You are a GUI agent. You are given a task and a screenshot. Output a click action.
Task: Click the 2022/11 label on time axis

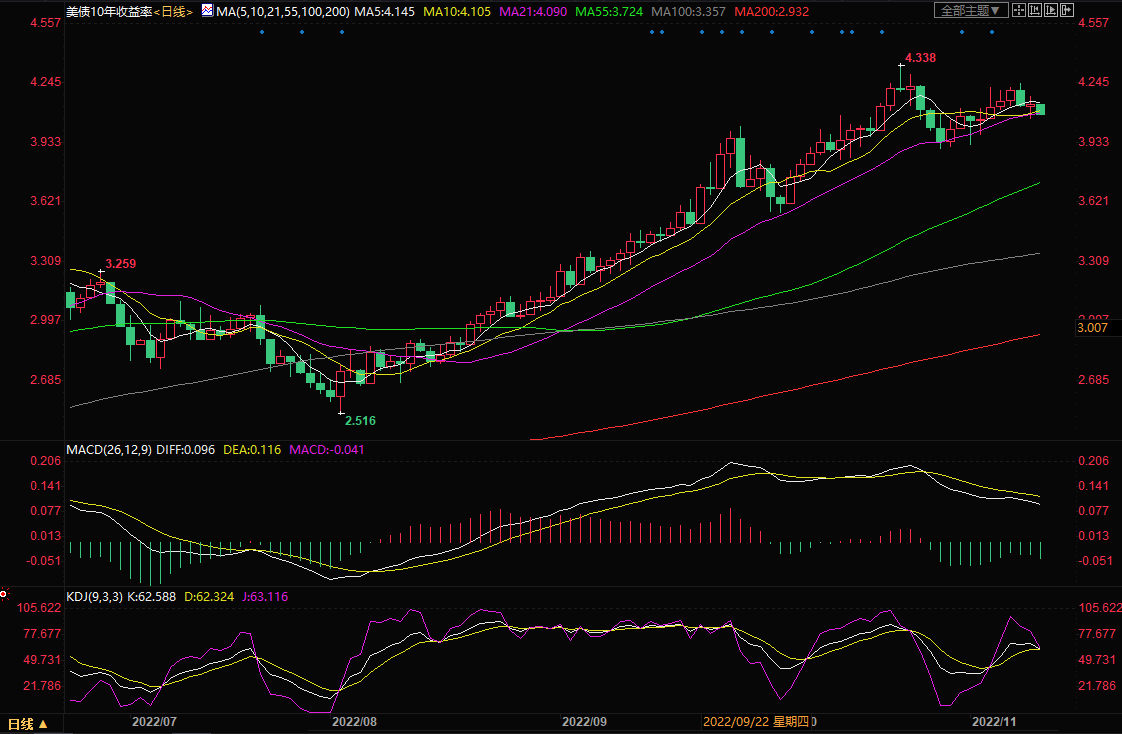(994, 720)
